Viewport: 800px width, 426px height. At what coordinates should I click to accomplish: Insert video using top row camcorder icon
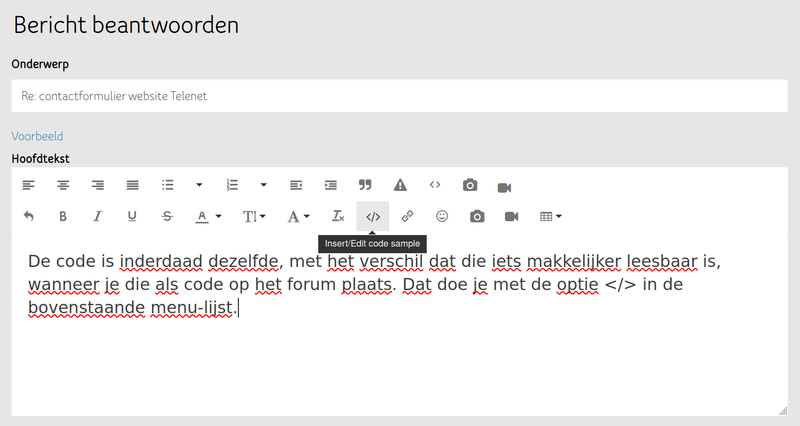(x=505, y=188)
